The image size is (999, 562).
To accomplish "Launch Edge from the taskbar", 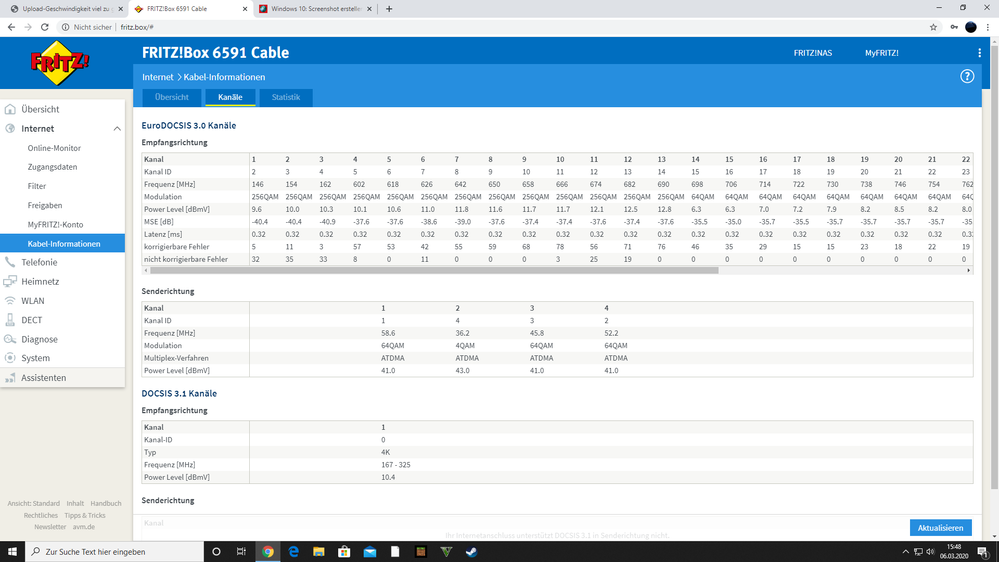I will [x=293, y=552].
